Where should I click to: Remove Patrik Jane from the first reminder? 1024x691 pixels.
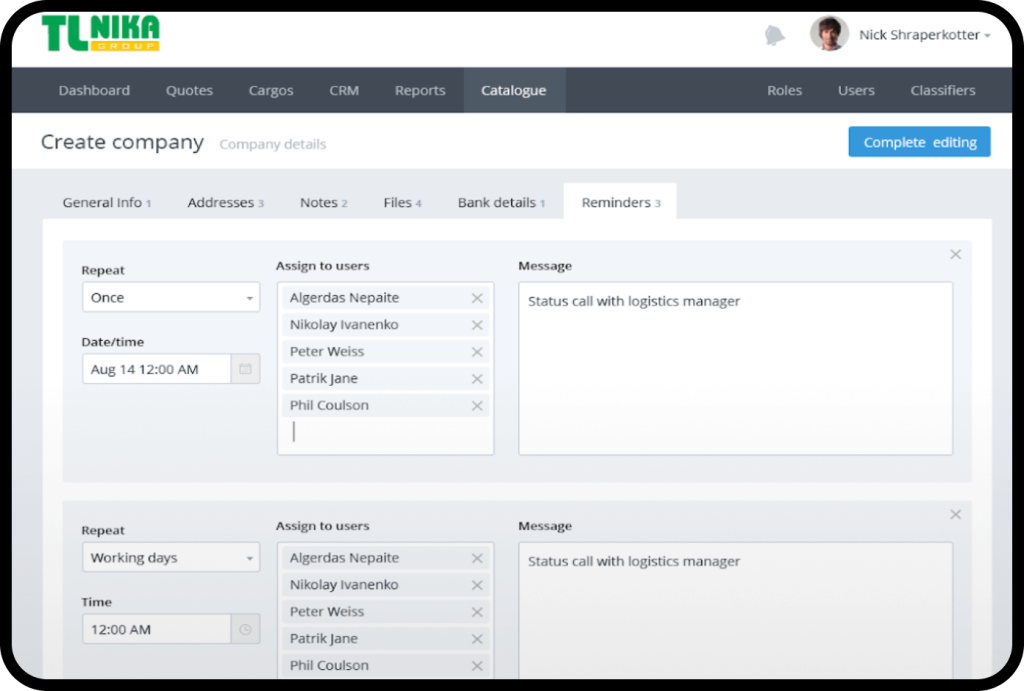(479, 378)
